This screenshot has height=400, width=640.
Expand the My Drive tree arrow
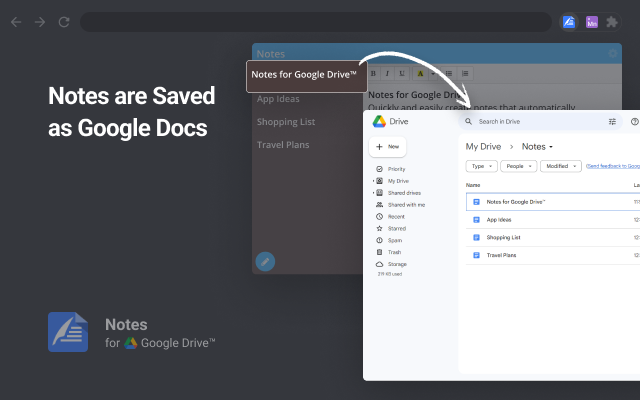[373, 181]
